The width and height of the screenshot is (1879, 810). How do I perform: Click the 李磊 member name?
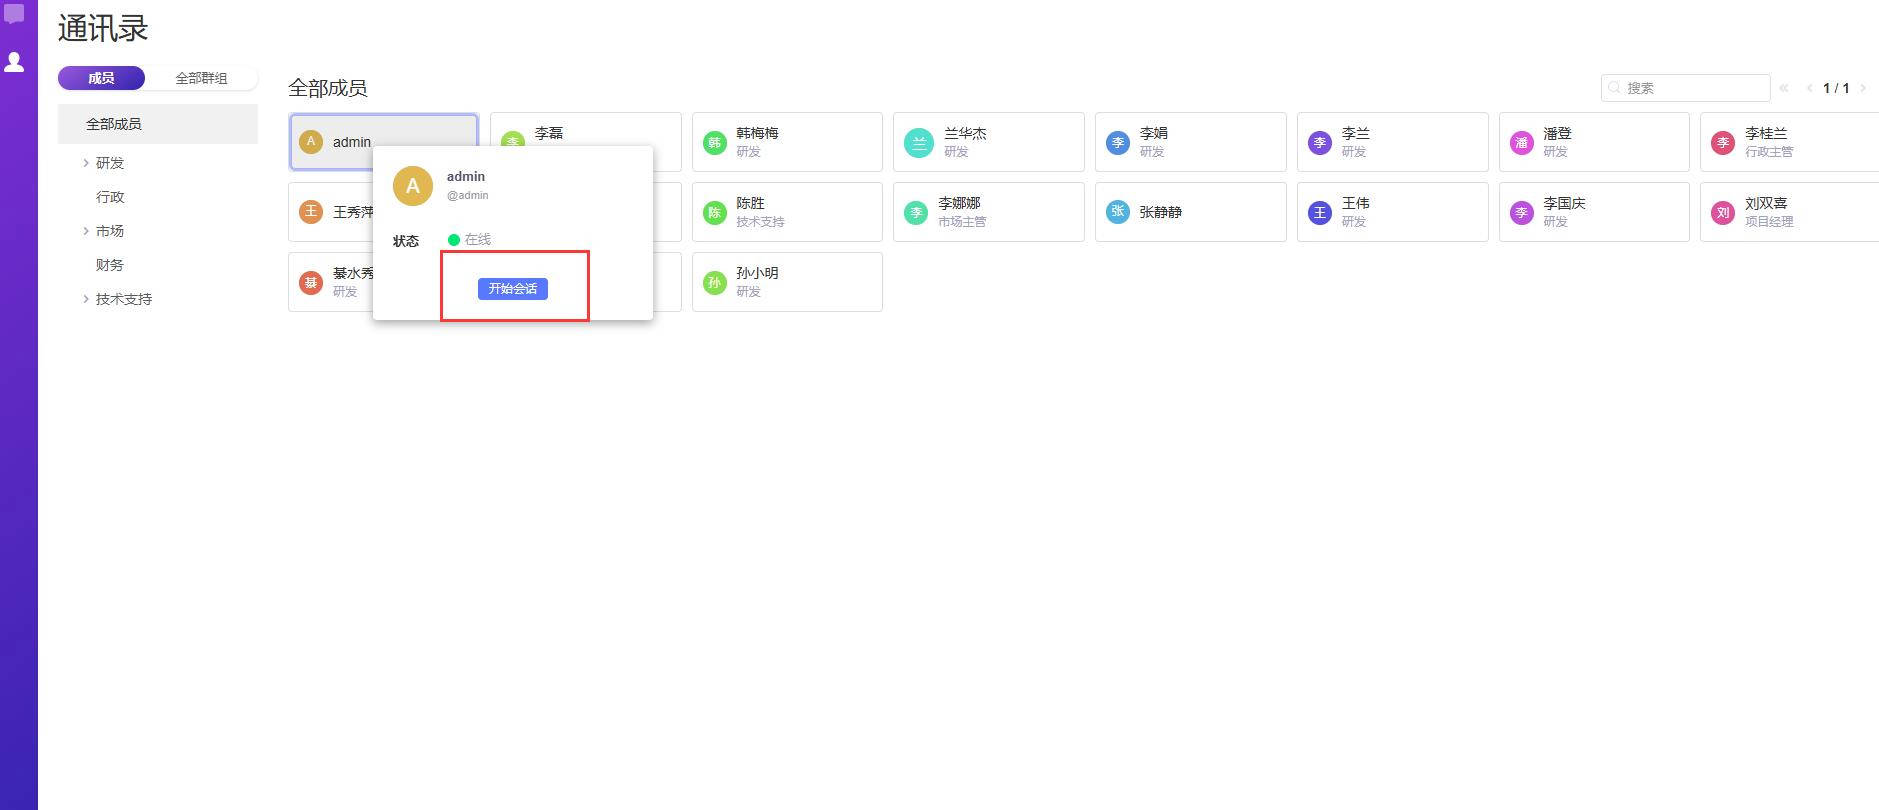coord(549,133)
